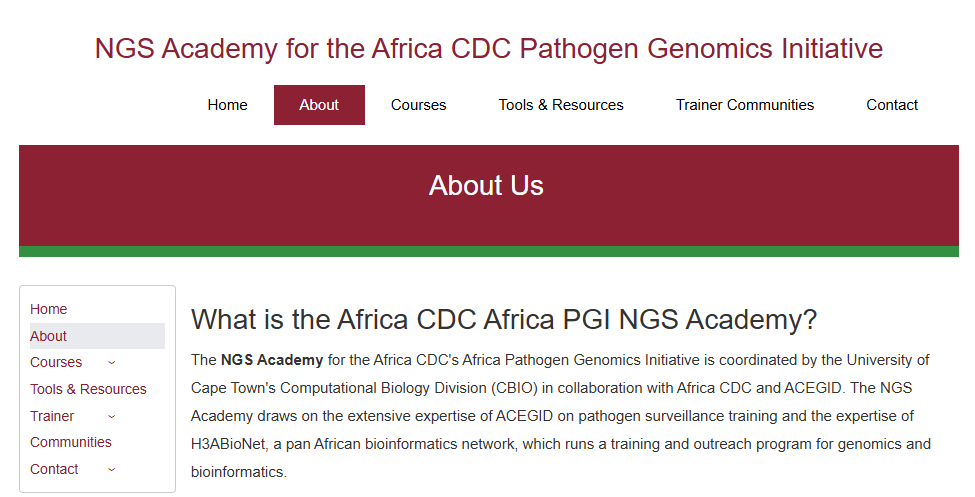This screenshot has height=497, width=975.
Task: Open Trainer Communities in top navigation
Action: 744,105
